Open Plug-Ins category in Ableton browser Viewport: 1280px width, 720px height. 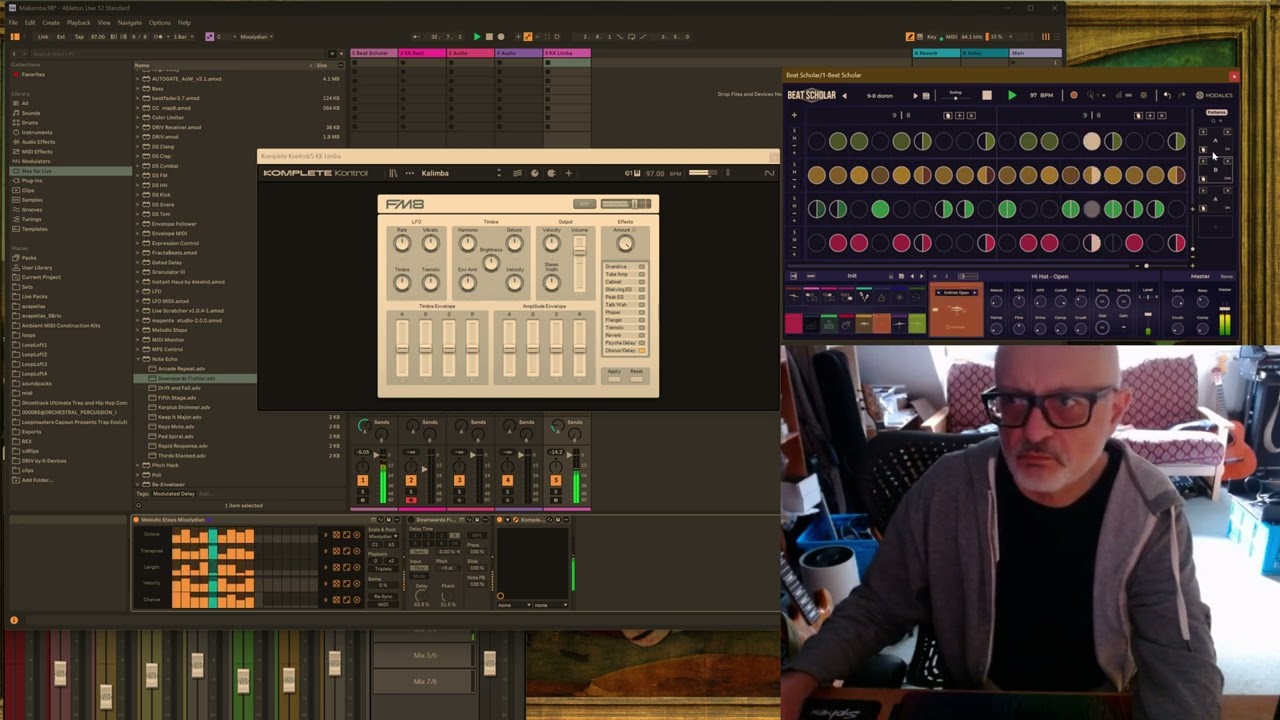pos(32,181)
